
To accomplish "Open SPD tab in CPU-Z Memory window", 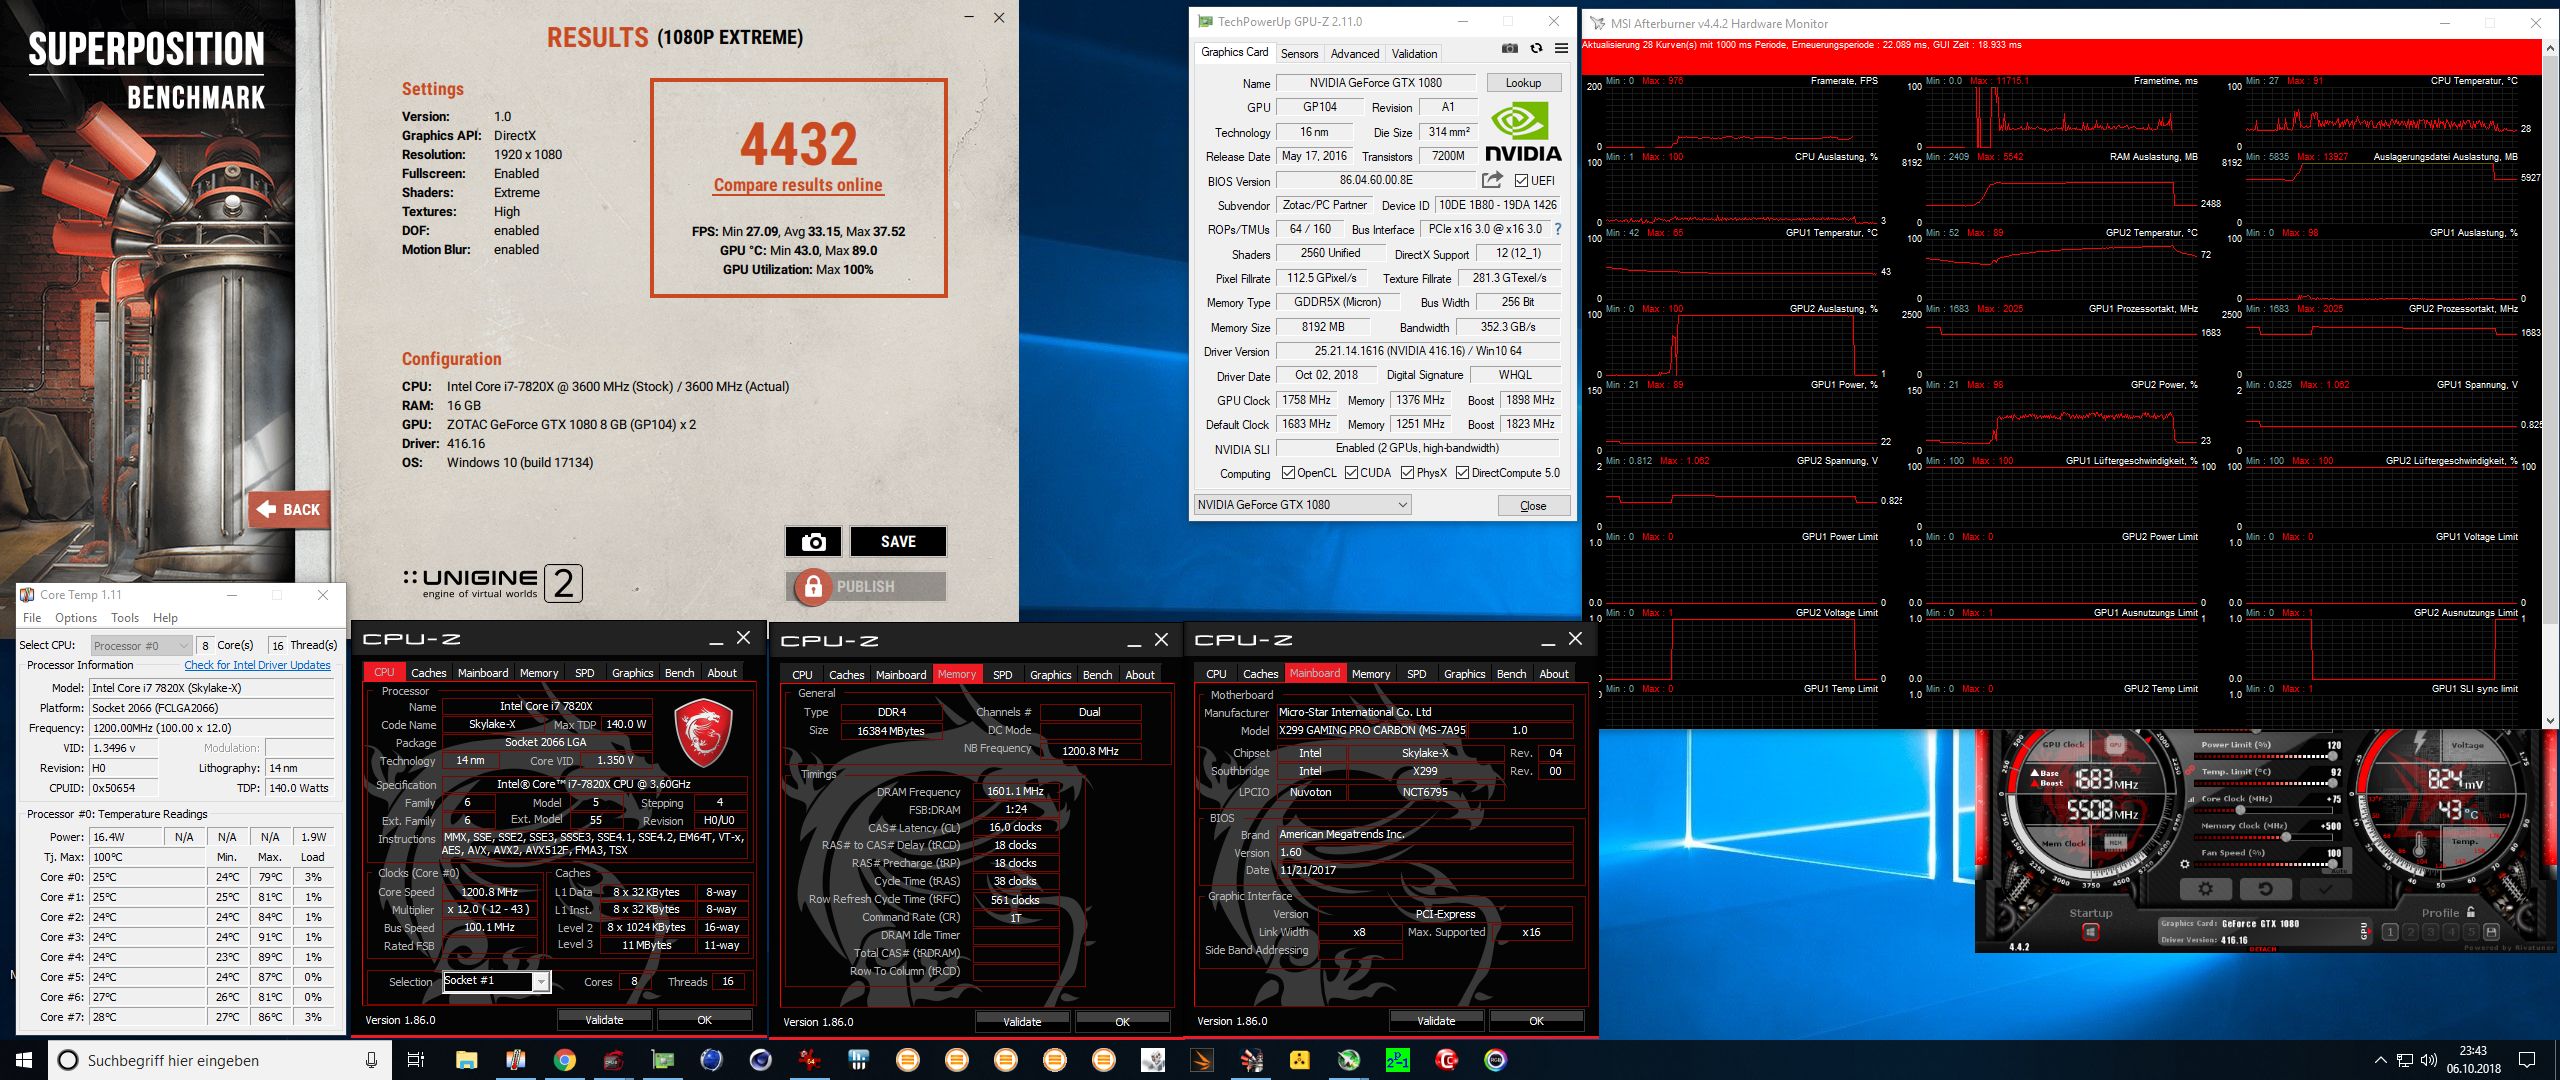I will click(x=1002, y=675).
